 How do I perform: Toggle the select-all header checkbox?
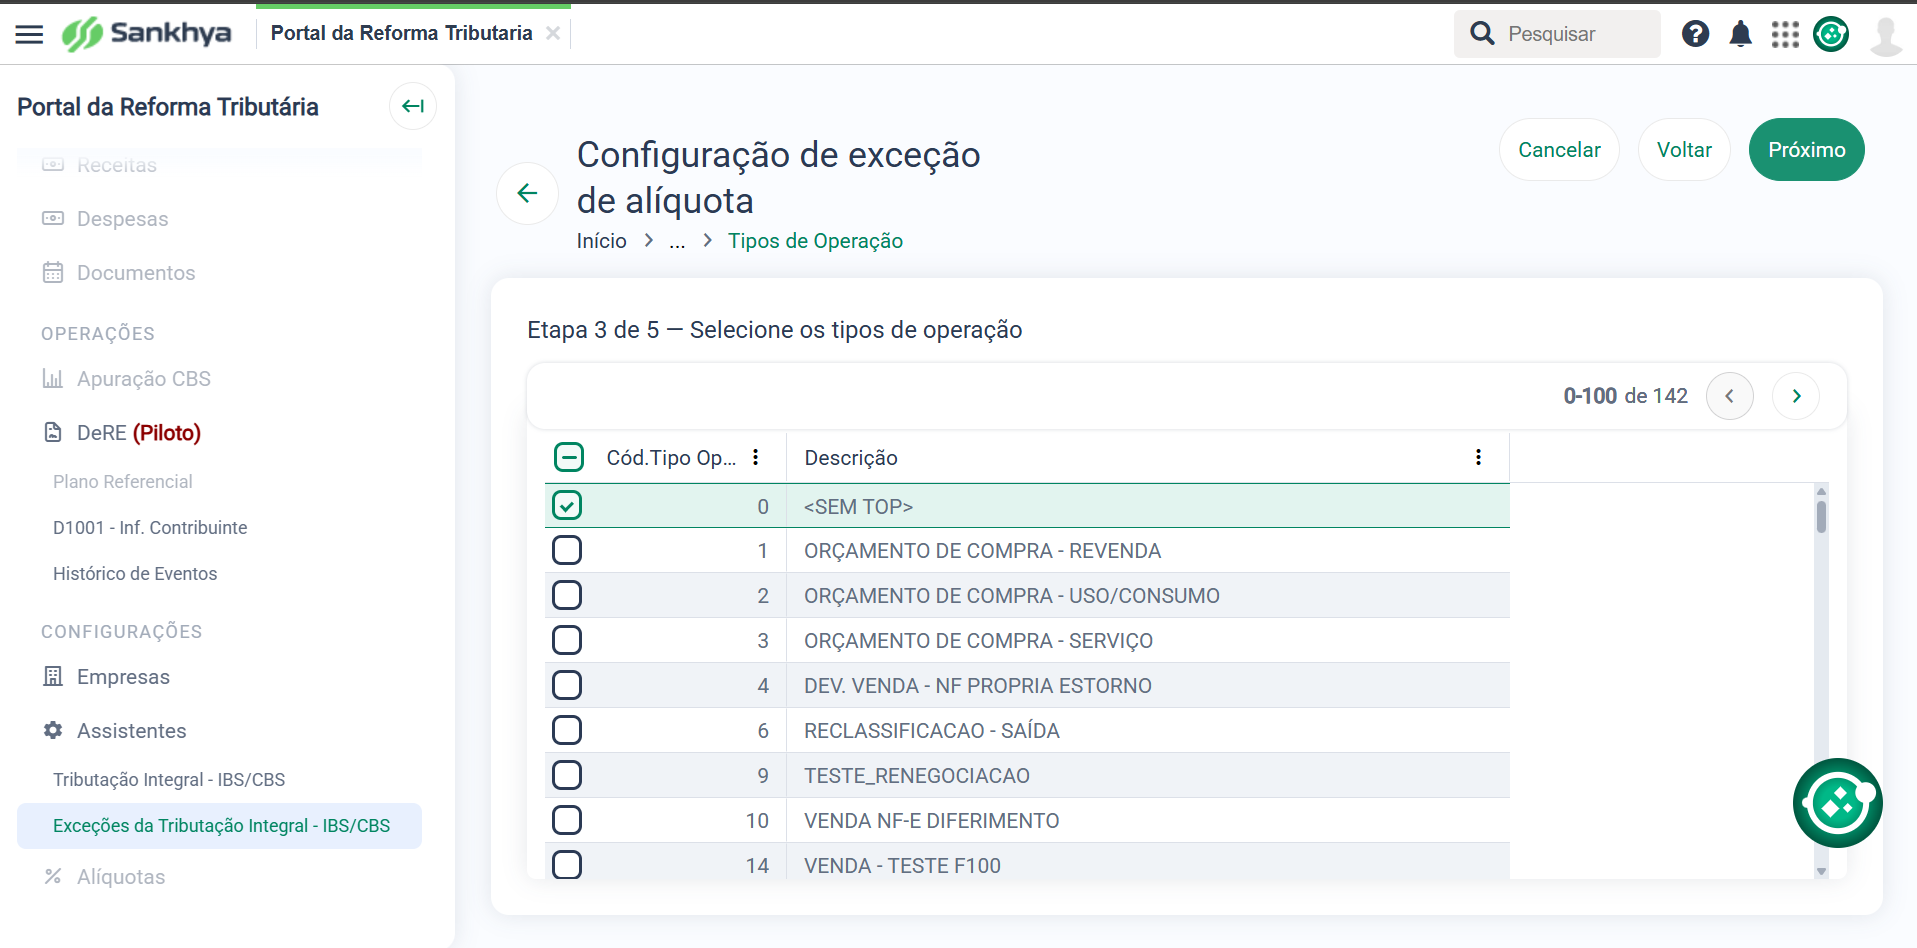568,458
